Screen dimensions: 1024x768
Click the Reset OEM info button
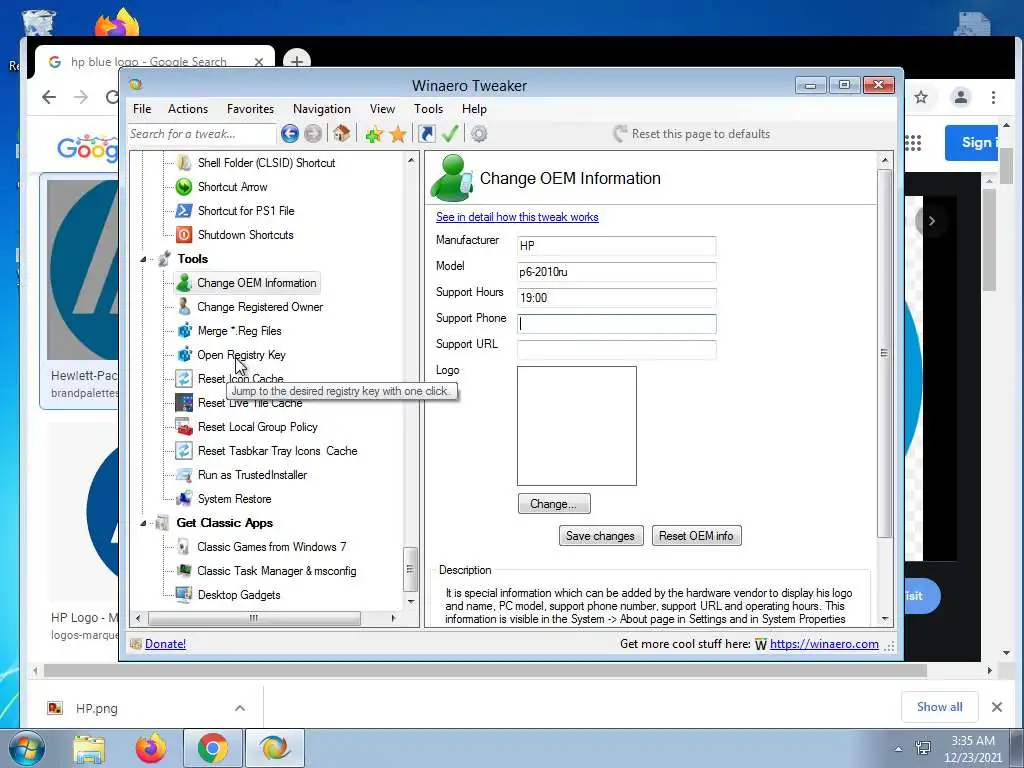696,536
